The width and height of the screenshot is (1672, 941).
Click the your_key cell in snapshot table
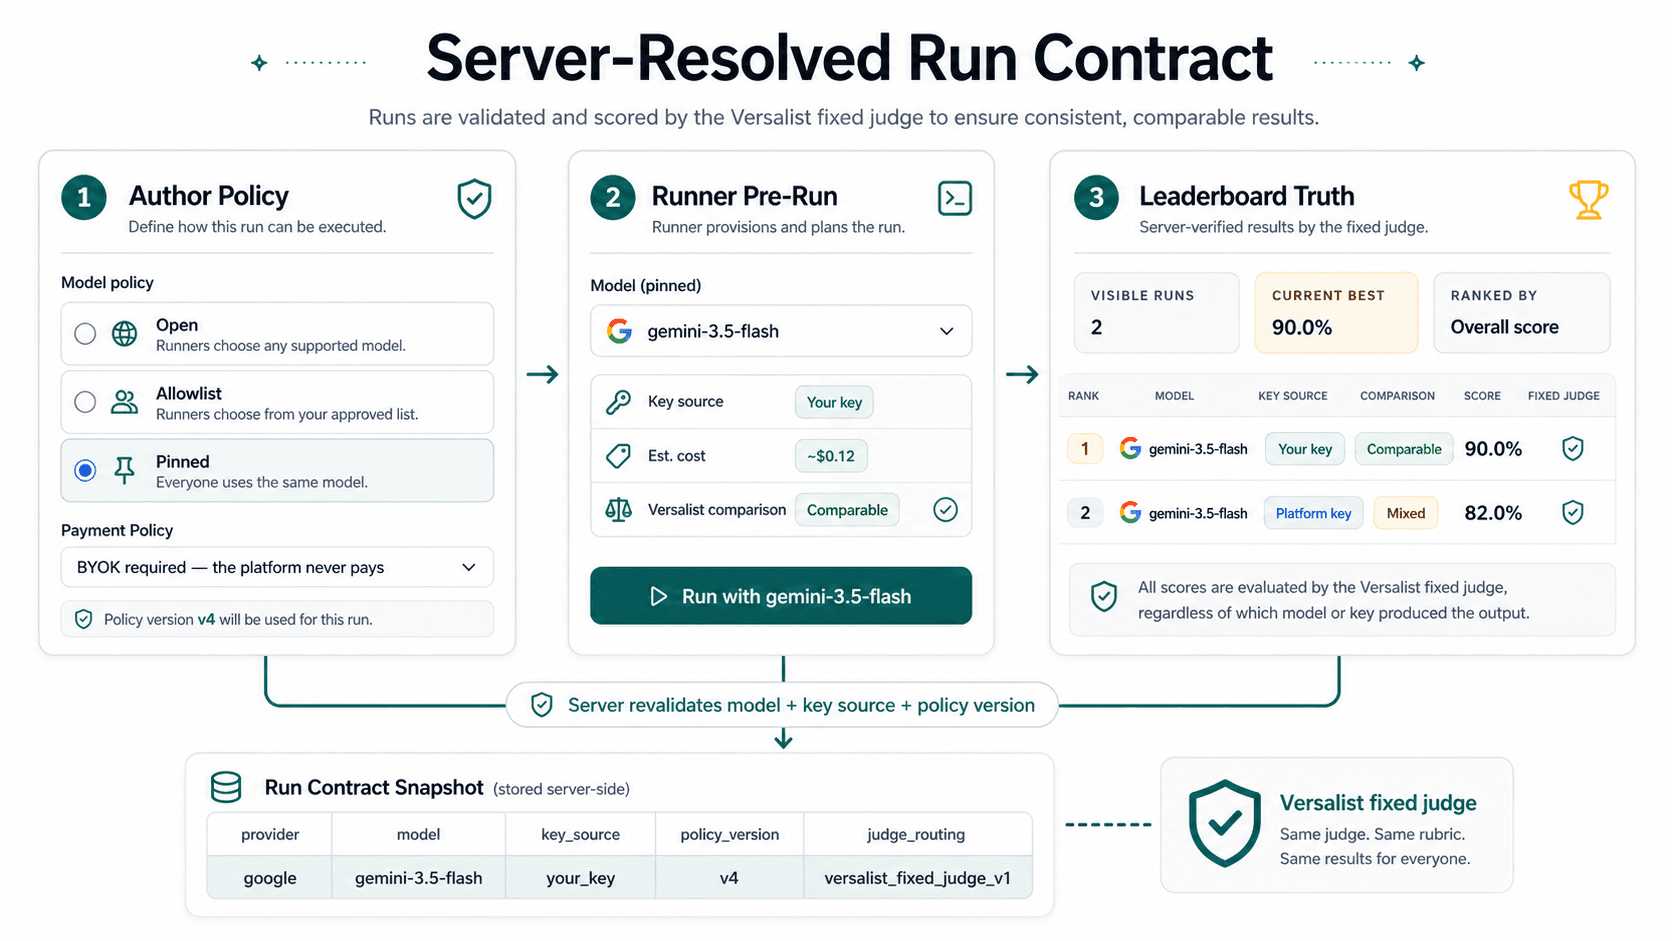[x=580, y=878]
